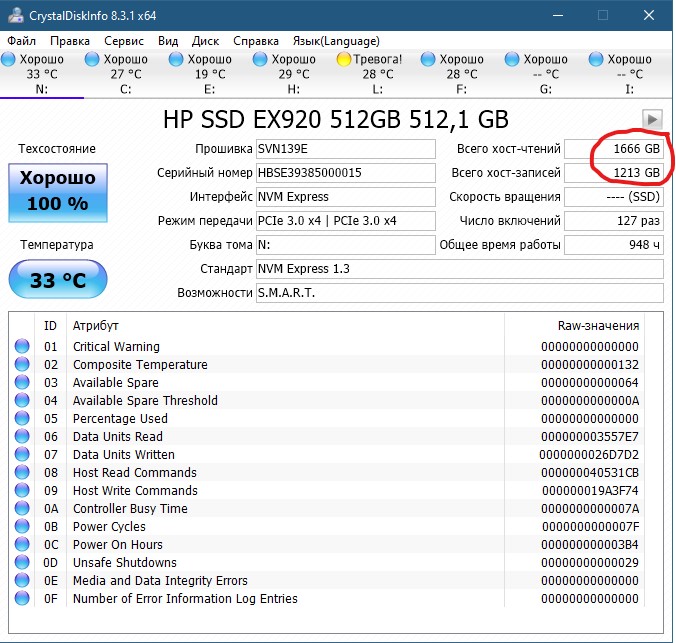
Task: Switch to drive E: status icon
Action: click(178, 60)
